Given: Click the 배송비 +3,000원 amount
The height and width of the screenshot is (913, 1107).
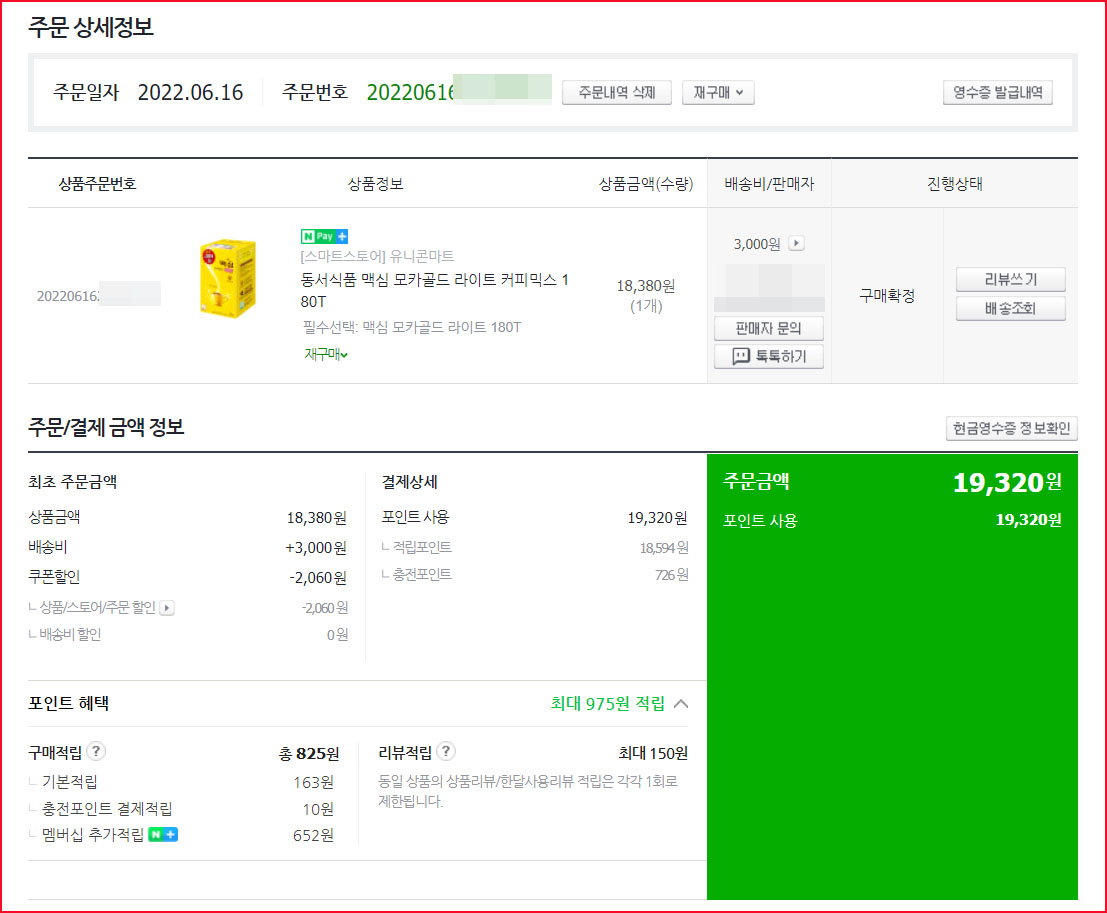Looking at the screenshot, I should click(x=316, y=548).
